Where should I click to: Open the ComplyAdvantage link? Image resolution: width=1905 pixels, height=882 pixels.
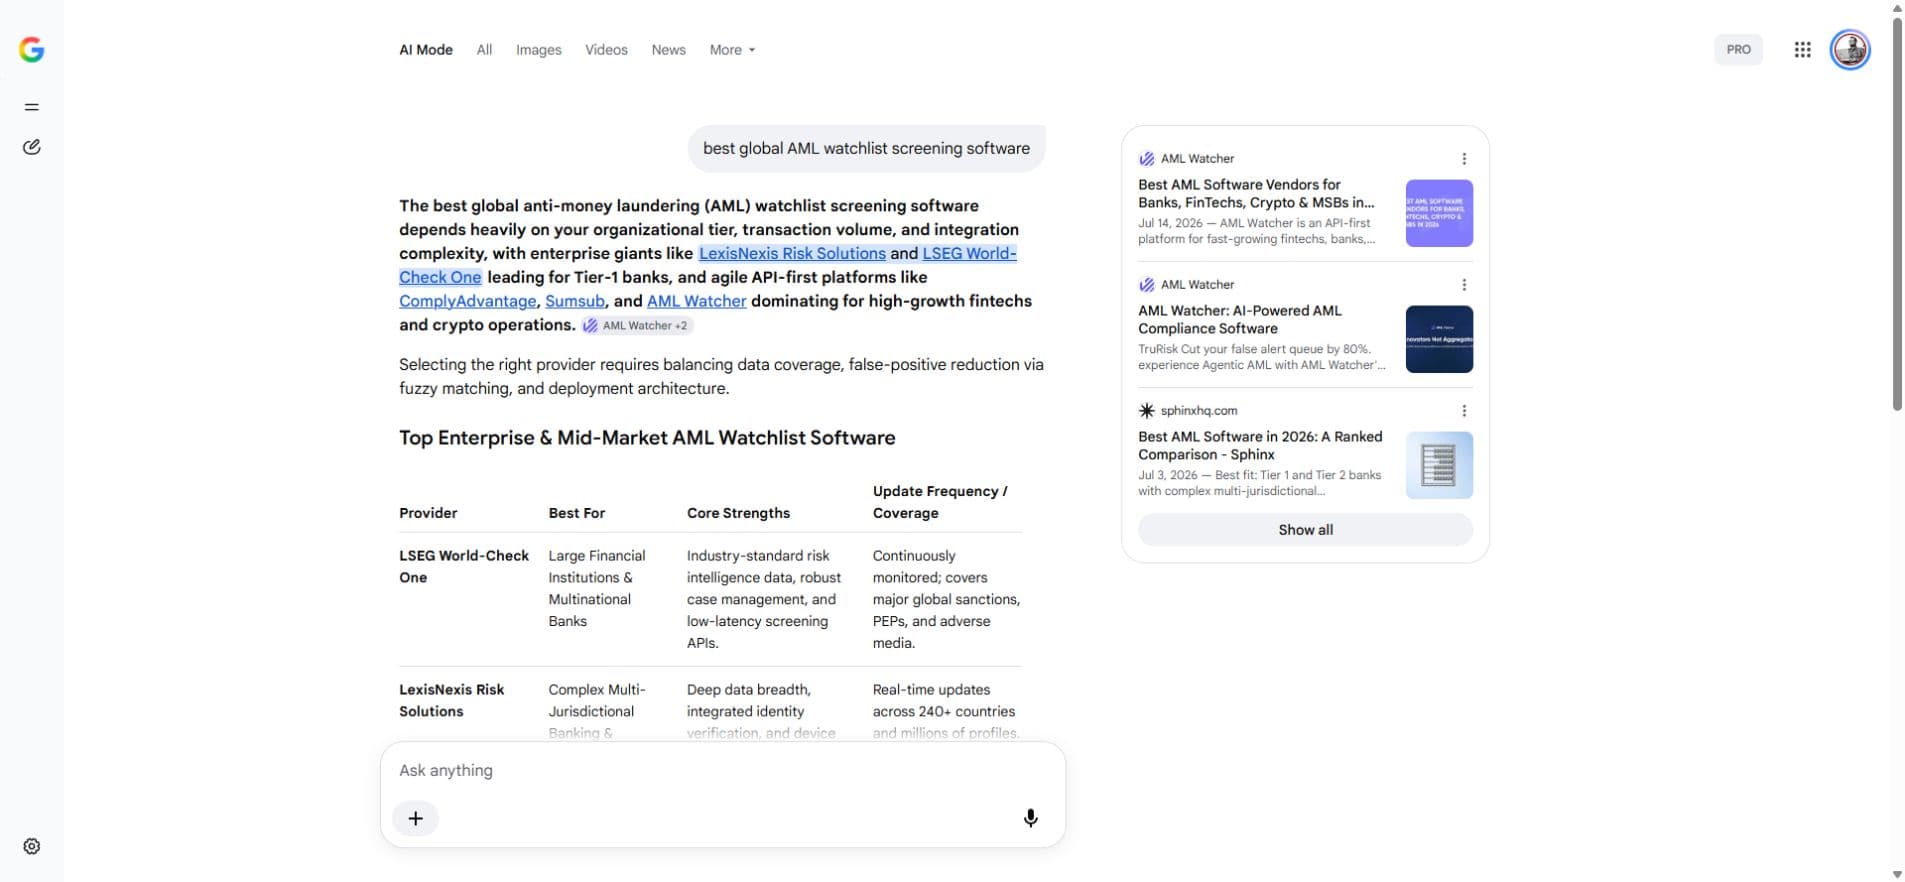click(x=467, y=301)
